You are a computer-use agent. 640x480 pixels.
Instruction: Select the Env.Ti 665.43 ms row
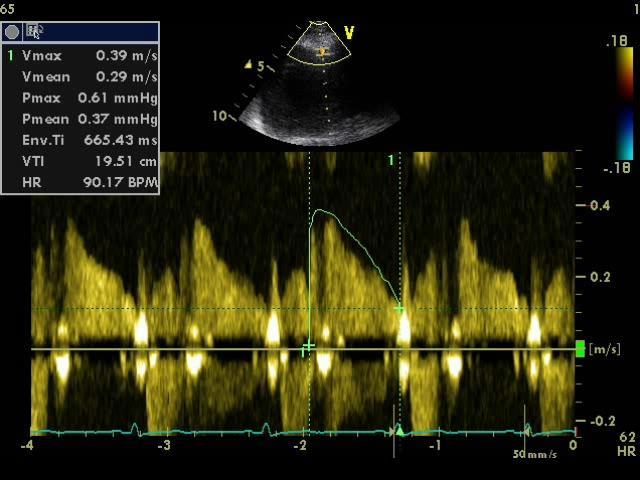point(80,140)
